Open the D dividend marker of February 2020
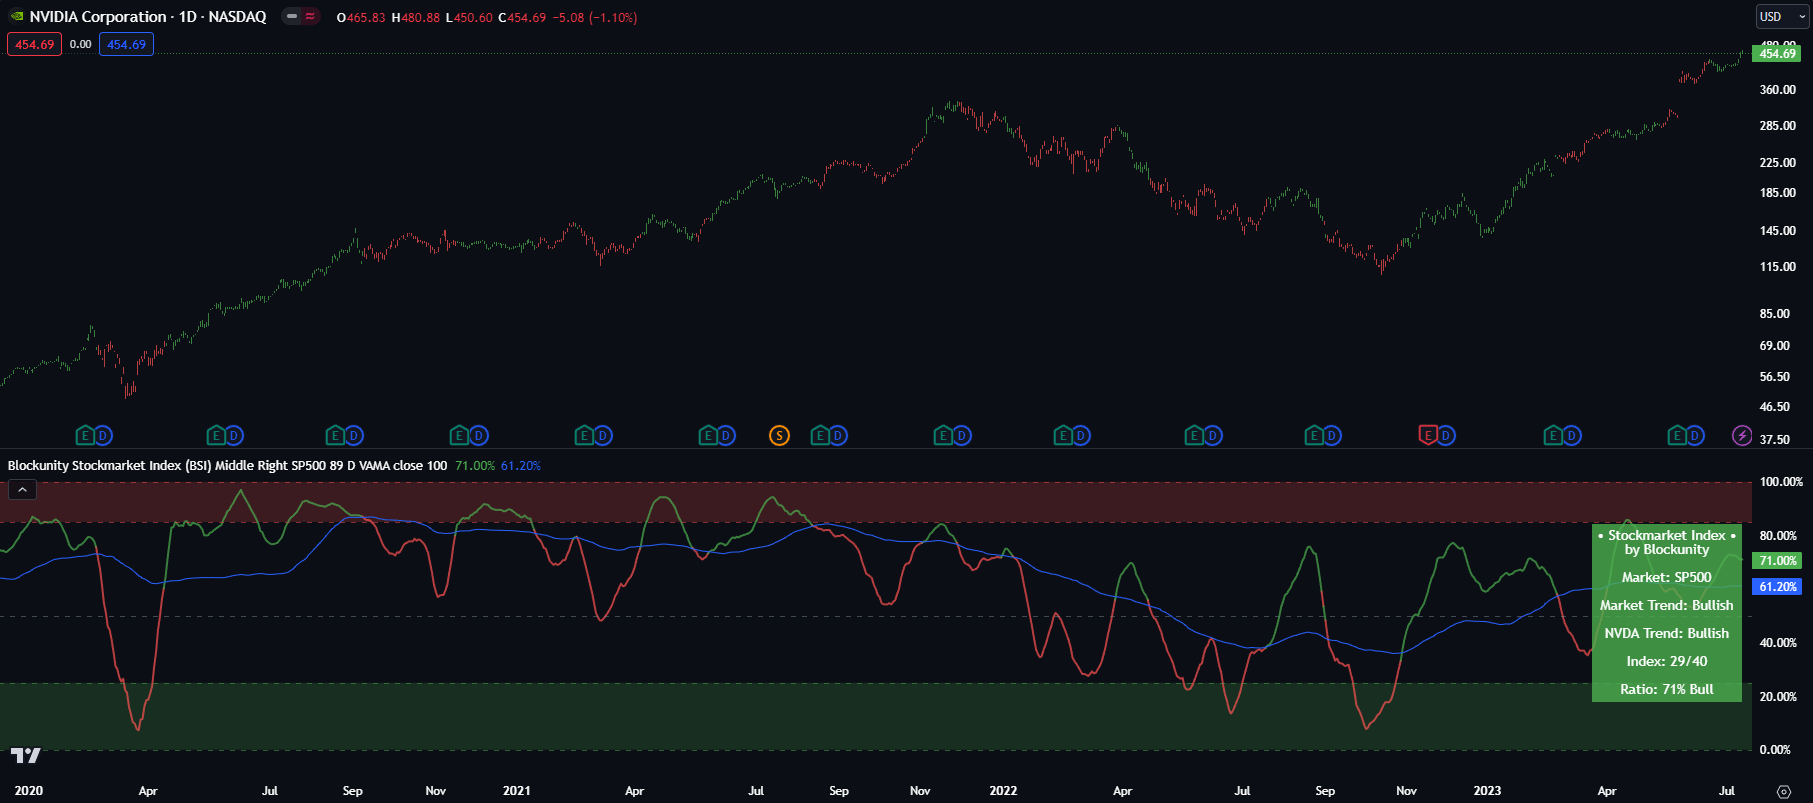This screenshot has height=803, width=1813. coord(103,435)
